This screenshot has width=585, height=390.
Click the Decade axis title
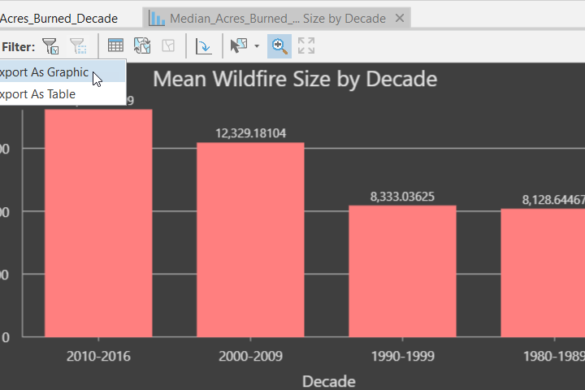329,382
